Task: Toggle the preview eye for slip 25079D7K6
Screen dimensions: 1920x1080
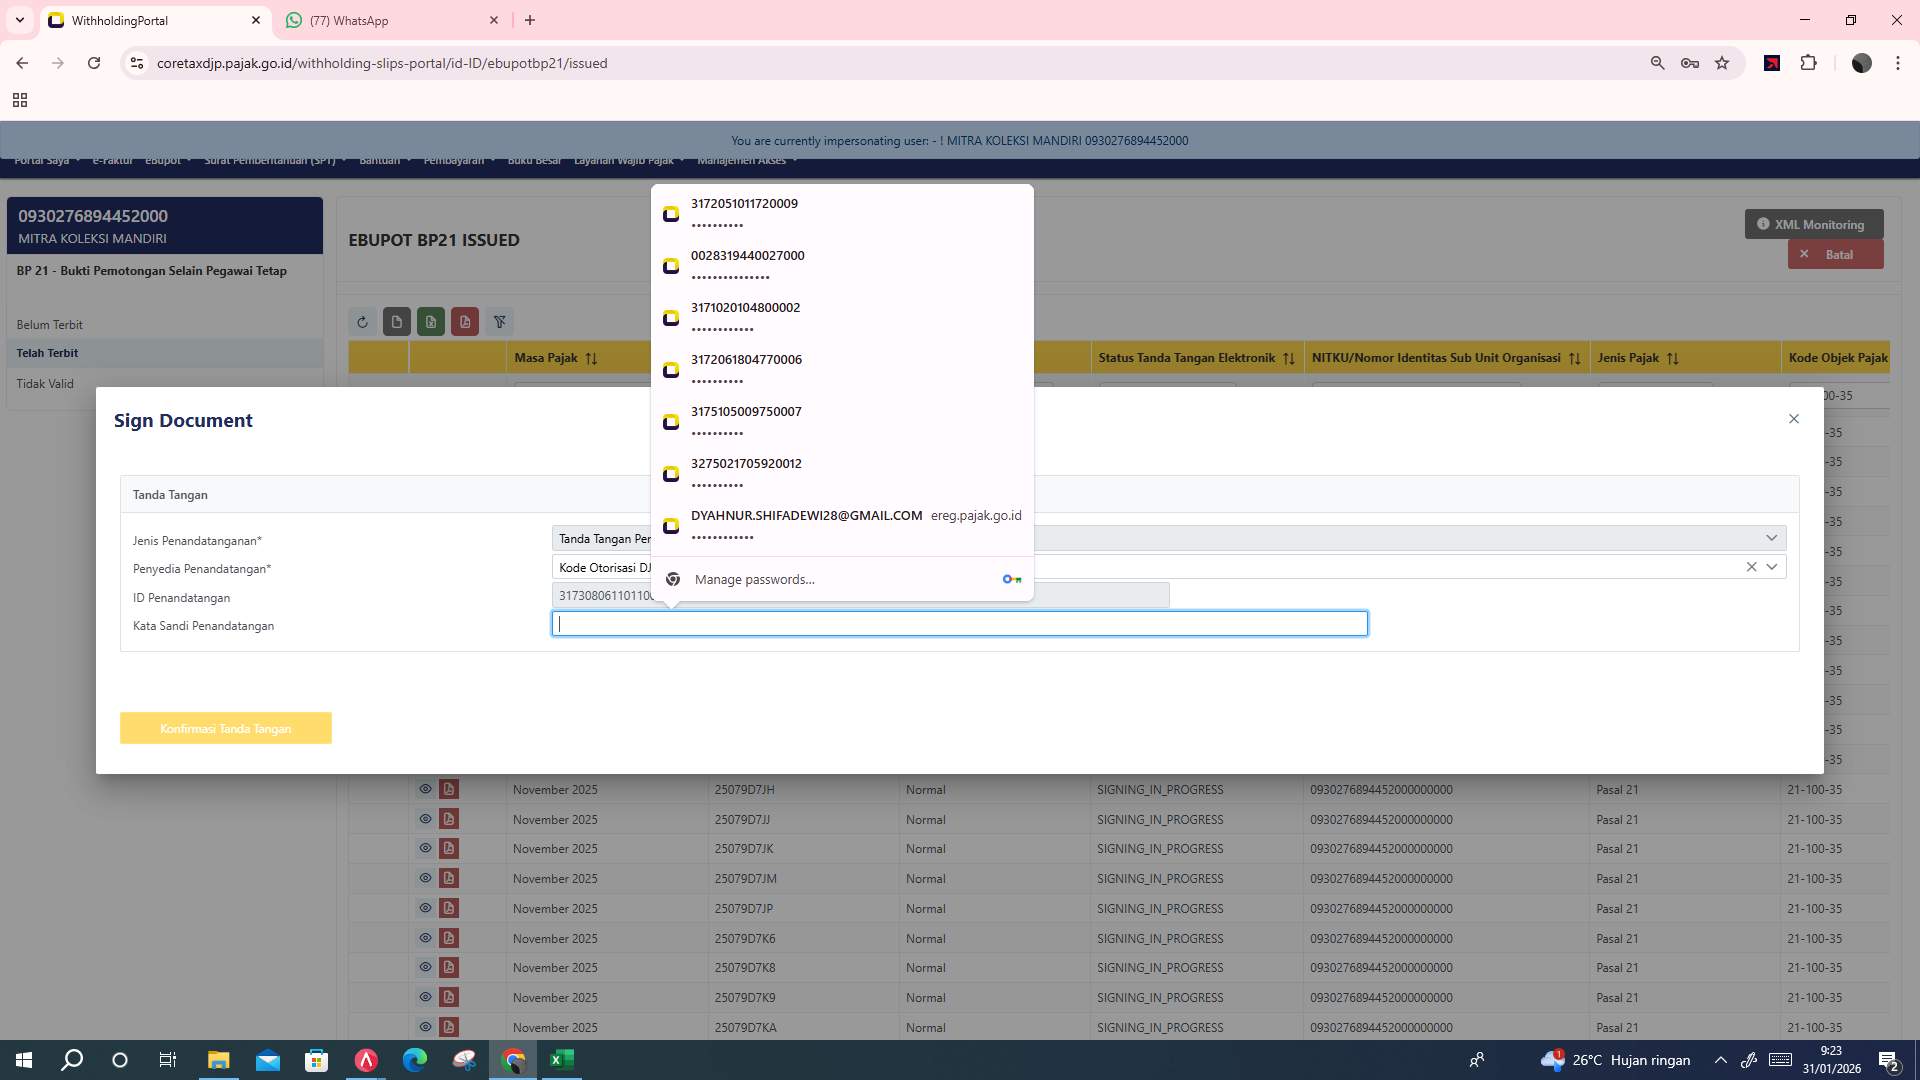Action: [x=425, y=938]
